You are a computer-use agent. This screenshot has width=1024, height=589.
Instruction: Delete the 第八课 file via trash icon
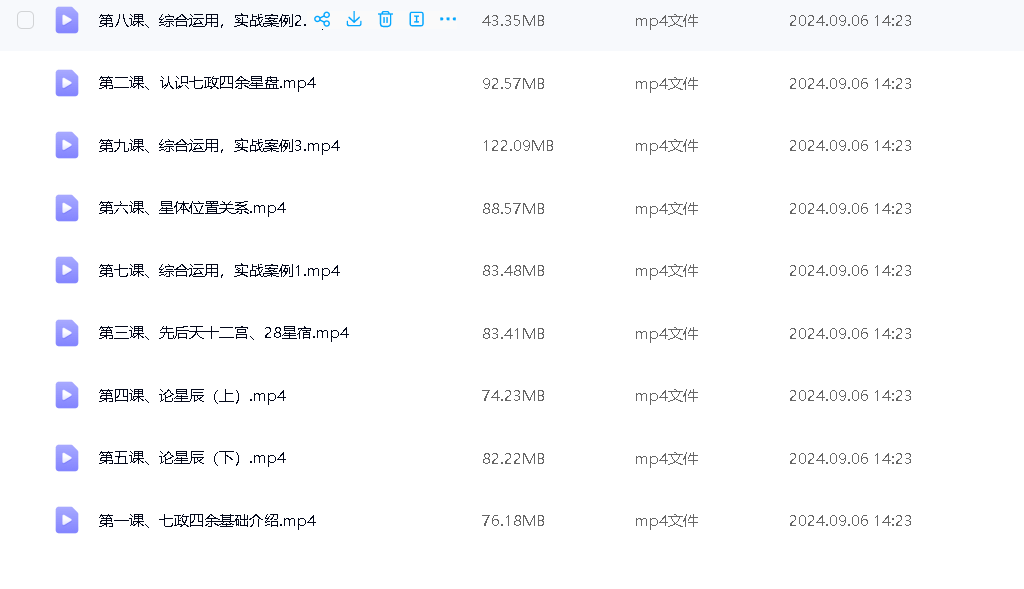pos(385,20)
